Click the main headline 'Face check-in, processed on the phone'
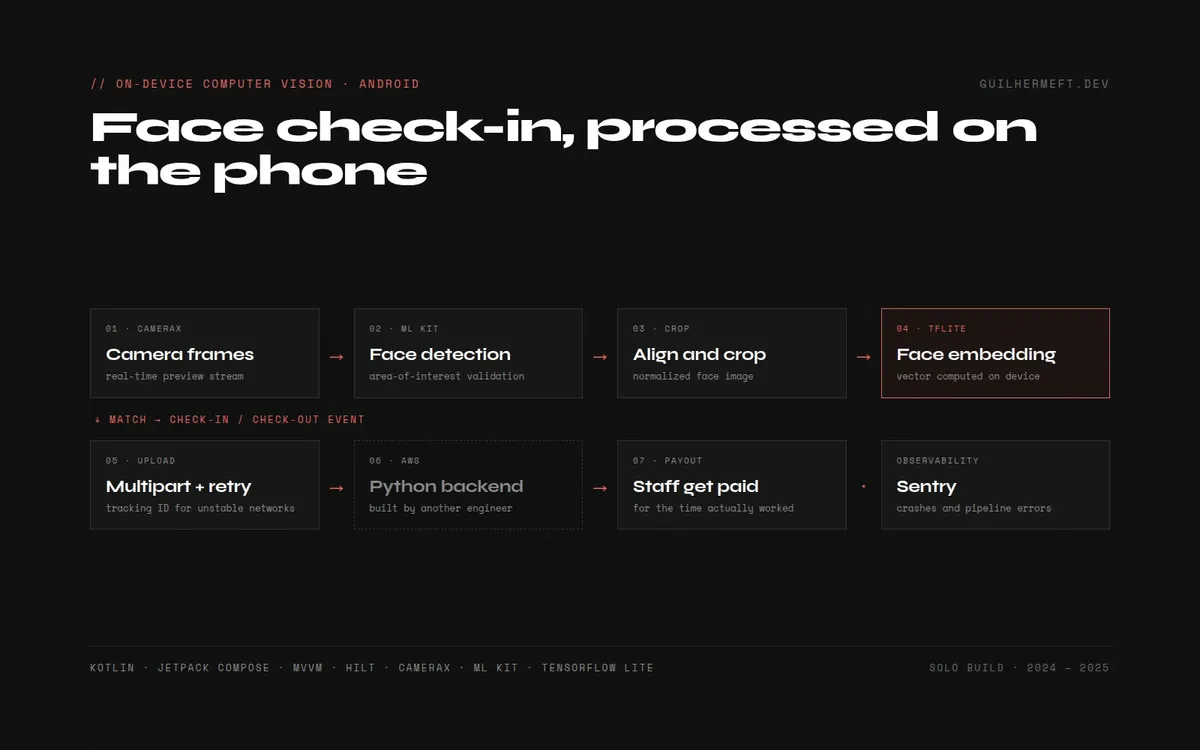1200x750 pixels. tap(564, 149)
